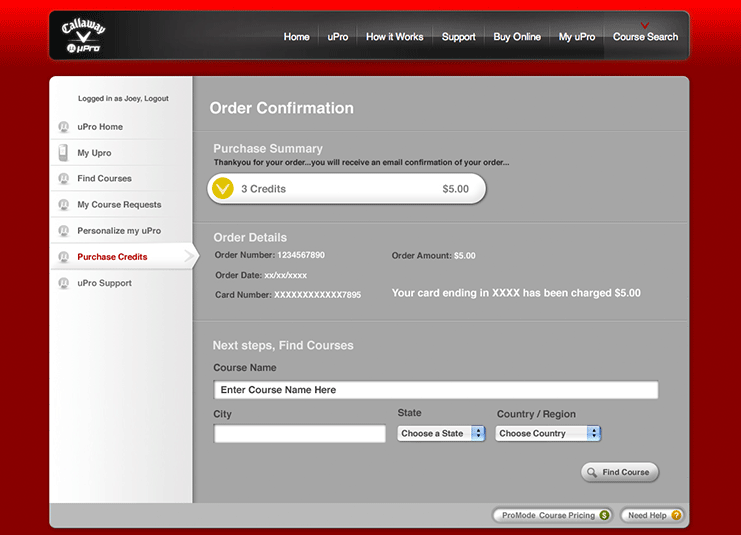
Task: Open Buy Online in the navigation
Action: tap(517, 37)
